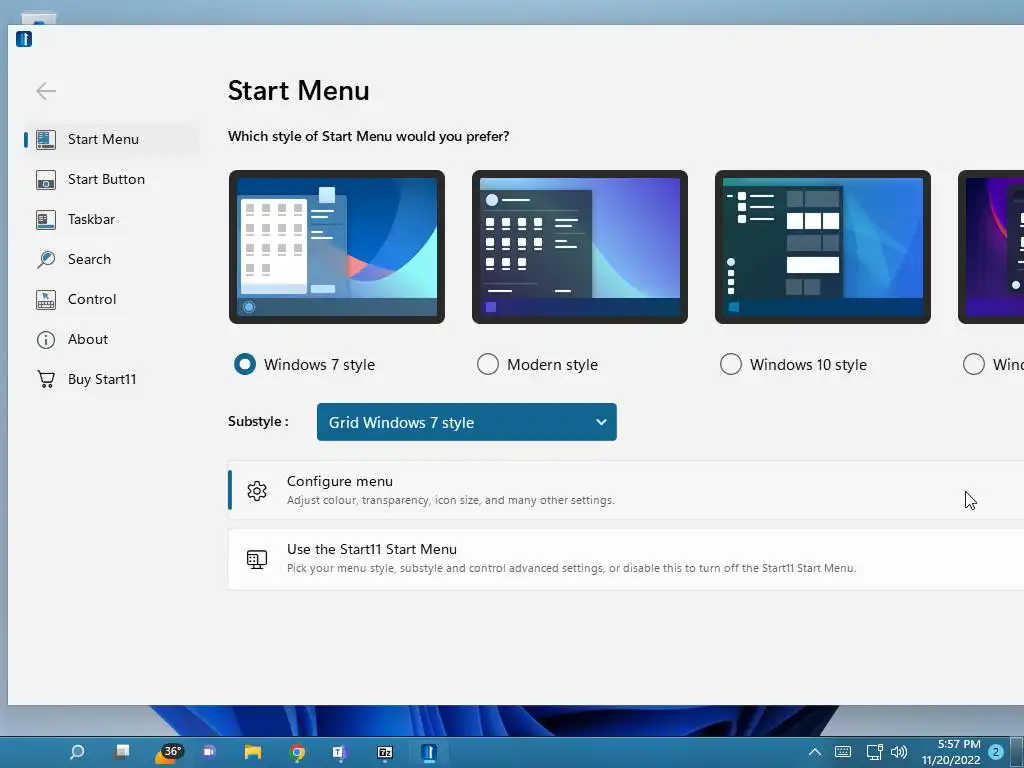
Task: Select the partially visible fourth style radio
Action: 974,364
